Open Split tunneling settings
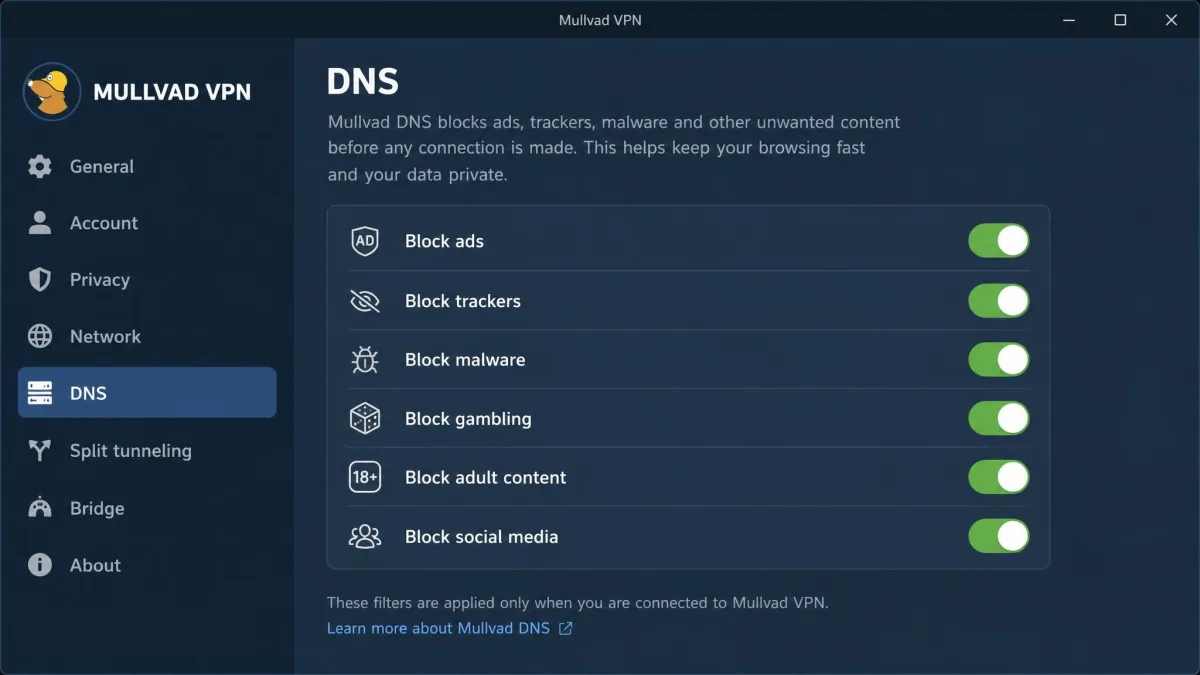 [x=147, y=451]
